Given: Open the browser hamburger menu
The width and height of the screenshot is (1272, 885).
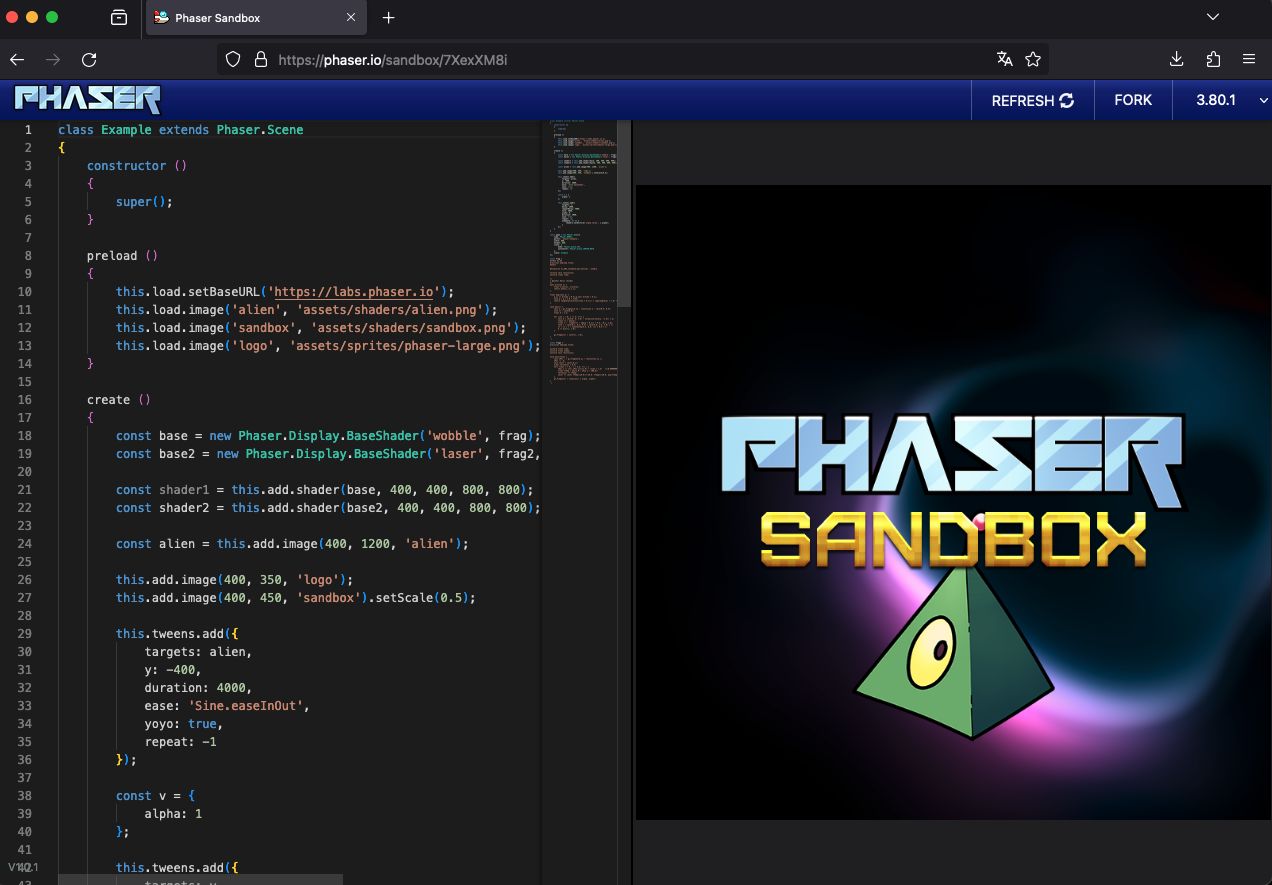Looking at the screenshot, I should 1249,60.
